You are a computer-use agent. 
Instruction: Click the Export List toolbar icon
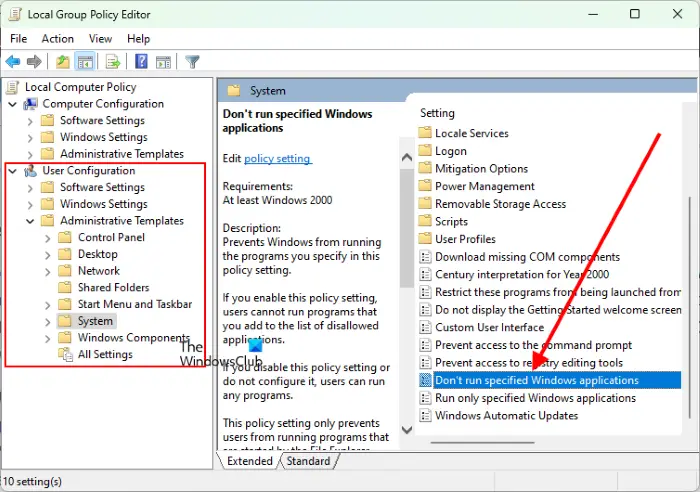[x=113, y=61]
